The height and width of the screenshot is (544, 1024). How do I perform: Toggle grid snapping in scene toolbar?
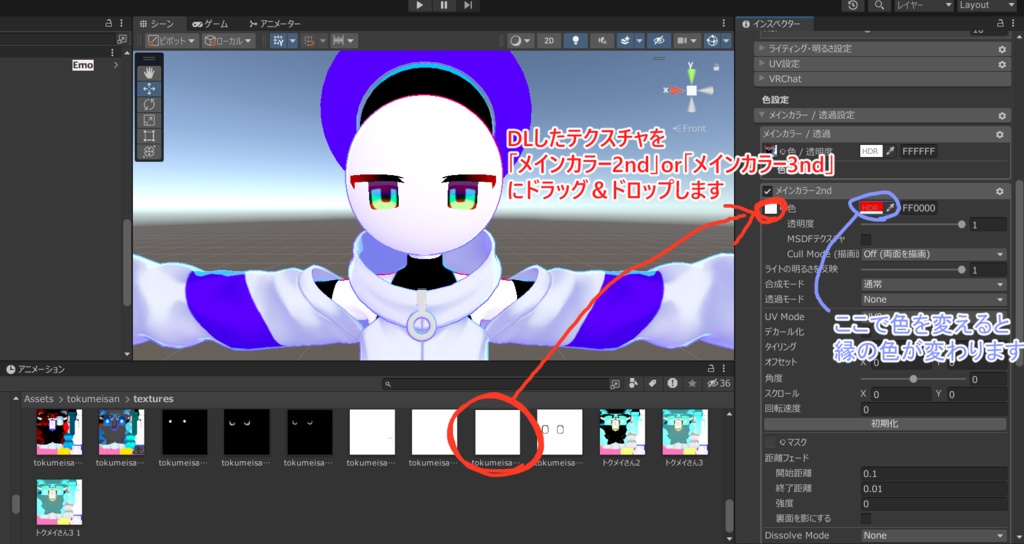tap(279, 40)
